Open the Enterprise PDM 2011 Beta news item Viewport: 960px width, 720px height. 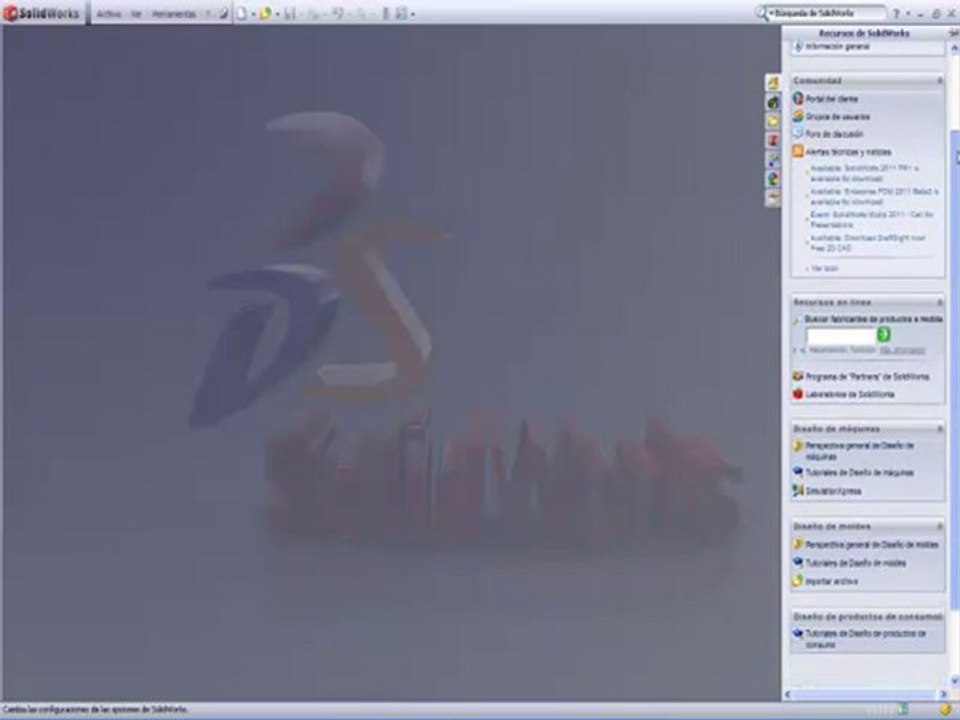click(874, 197)
